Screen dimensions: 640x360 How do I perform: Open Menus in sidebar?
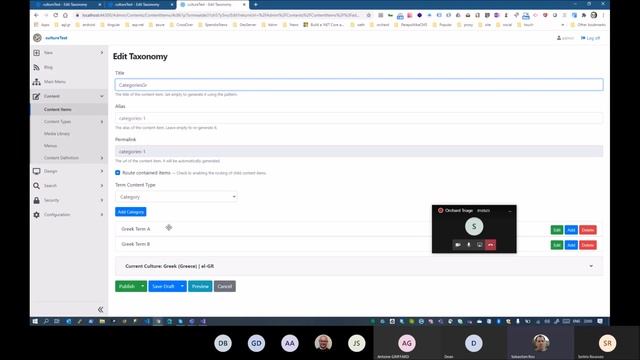(x=51, y=146)
